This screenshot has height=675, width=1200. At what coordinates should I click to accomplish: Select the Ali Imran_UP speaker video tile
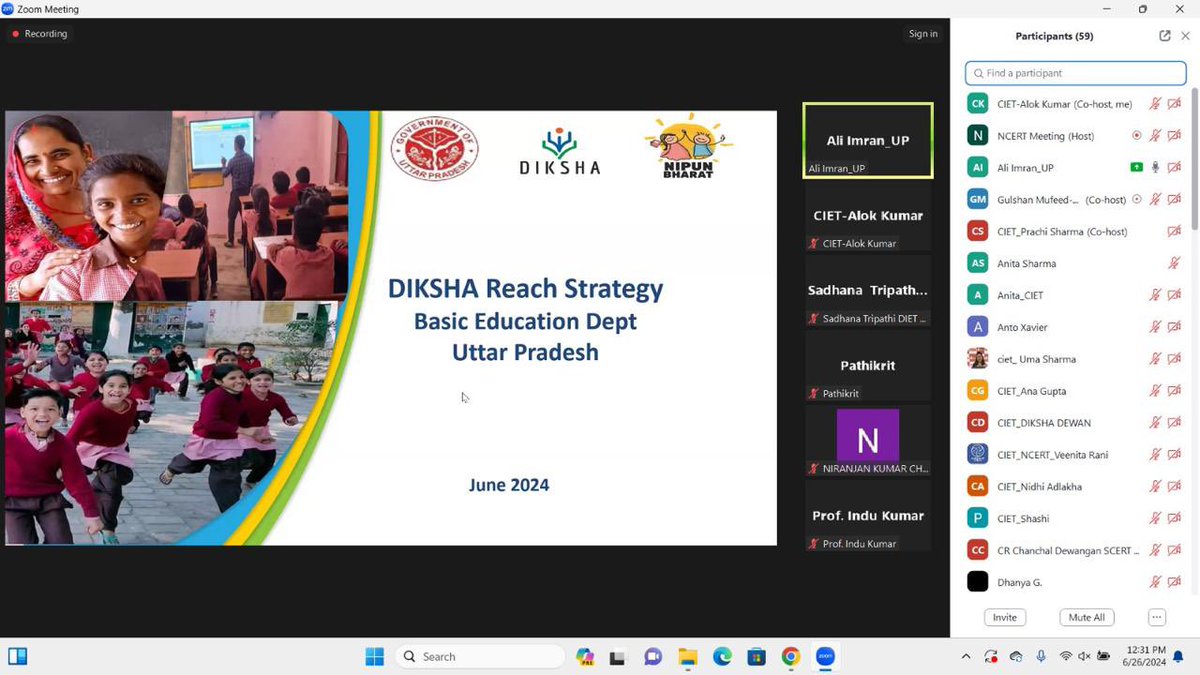pyautogui.click(x=868, y=140)
